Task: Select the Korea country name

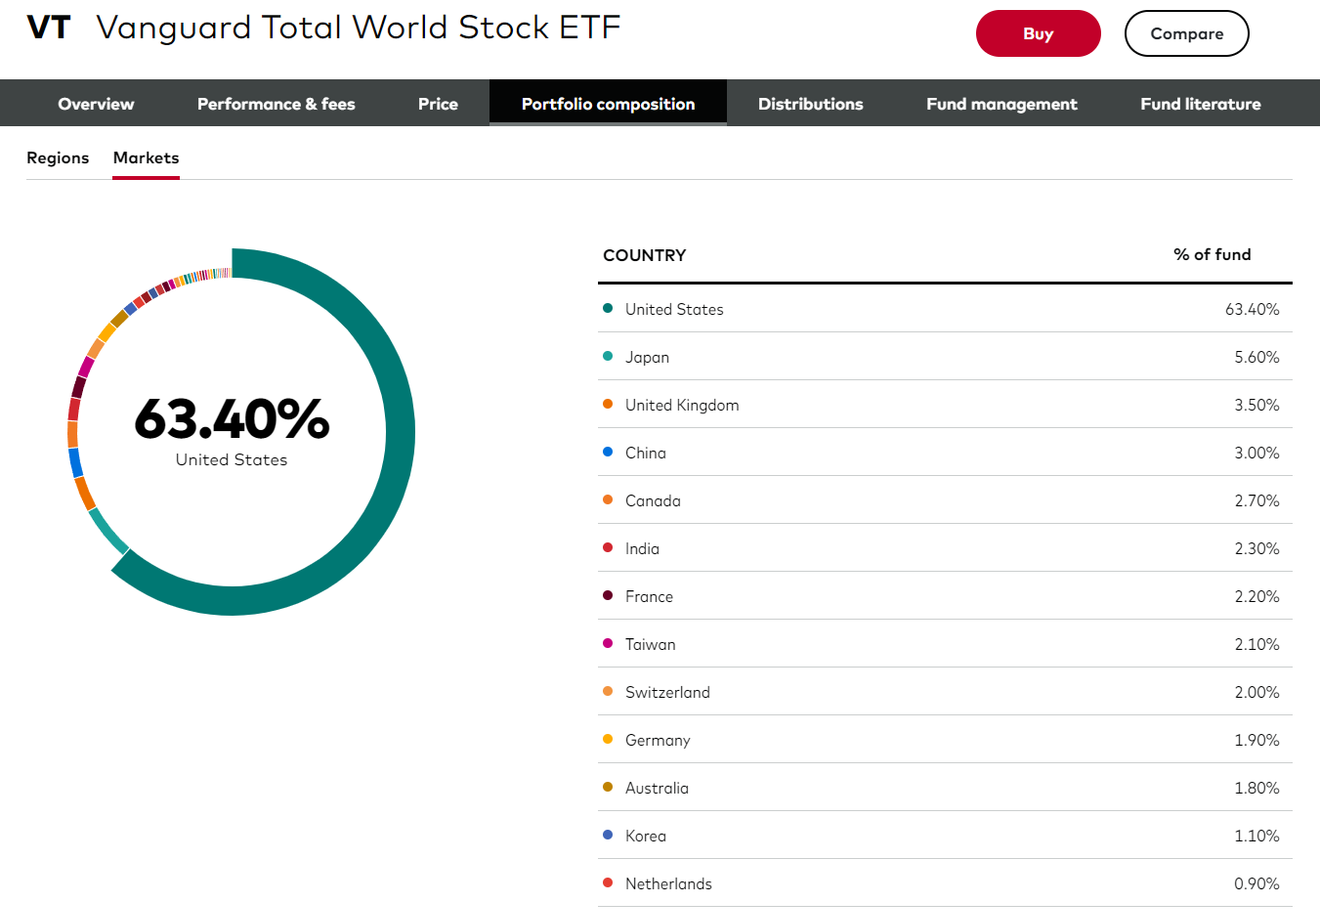Action: (x=645, y=836)
